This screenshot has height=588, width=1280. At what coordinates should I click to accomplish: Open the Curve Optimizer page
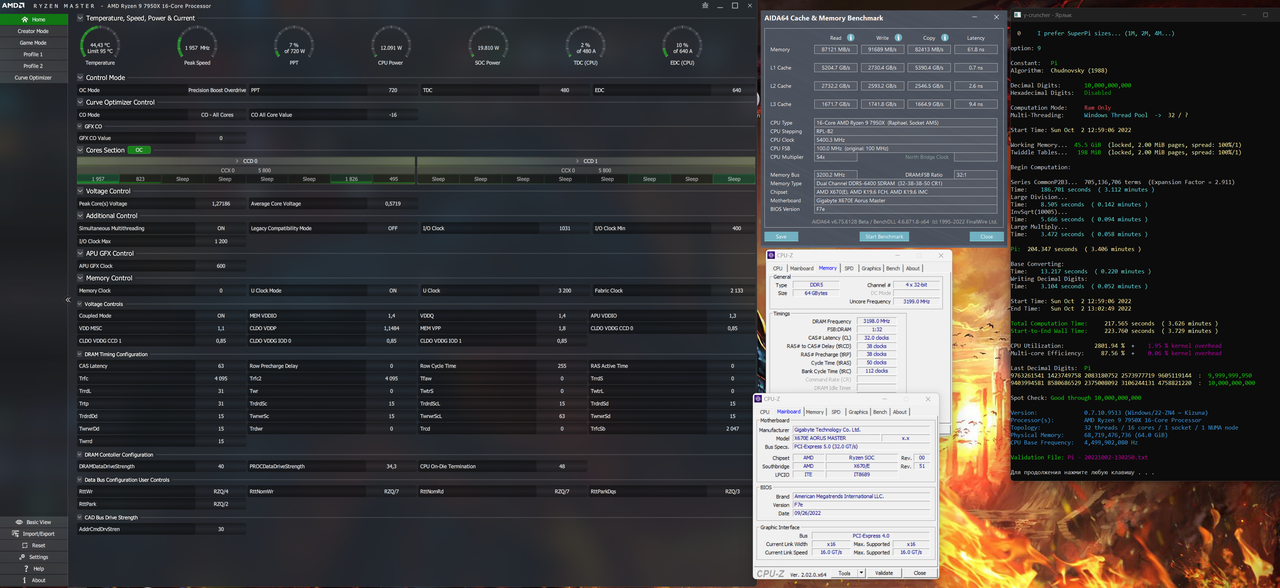[x=34, y=77]
